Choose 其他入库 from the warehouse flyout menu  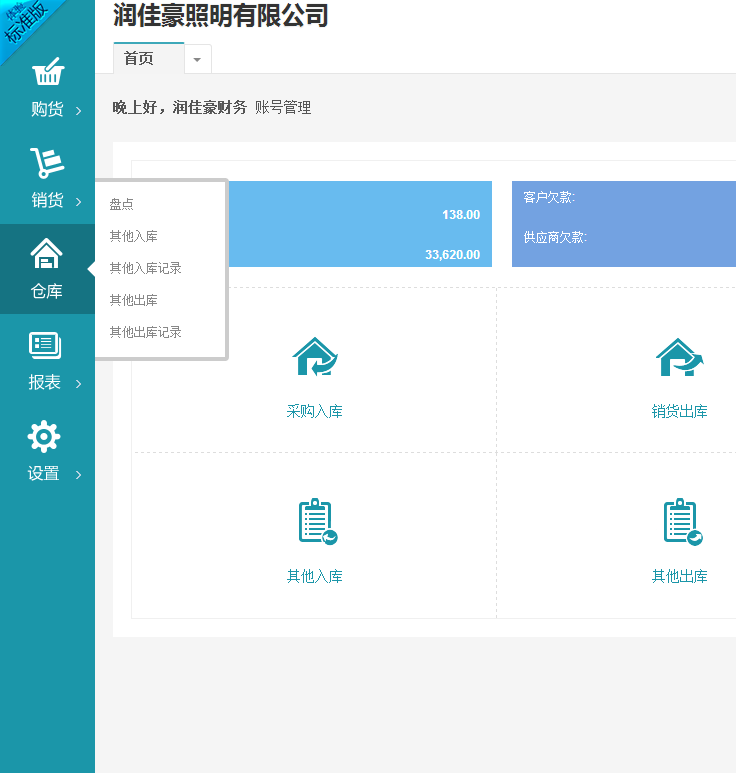coord(133,236)
